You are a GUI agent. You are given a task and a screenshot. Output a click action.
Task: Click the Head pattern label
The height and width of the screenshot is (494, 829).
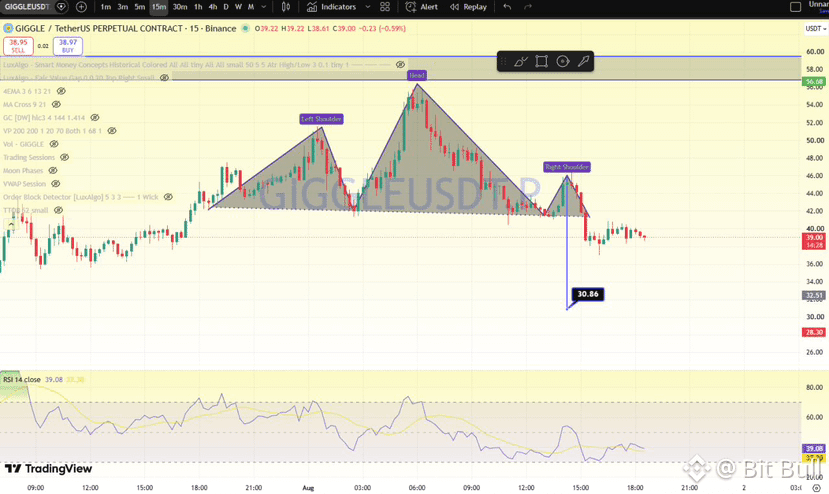pyautogui.click(x=417, y=76)
